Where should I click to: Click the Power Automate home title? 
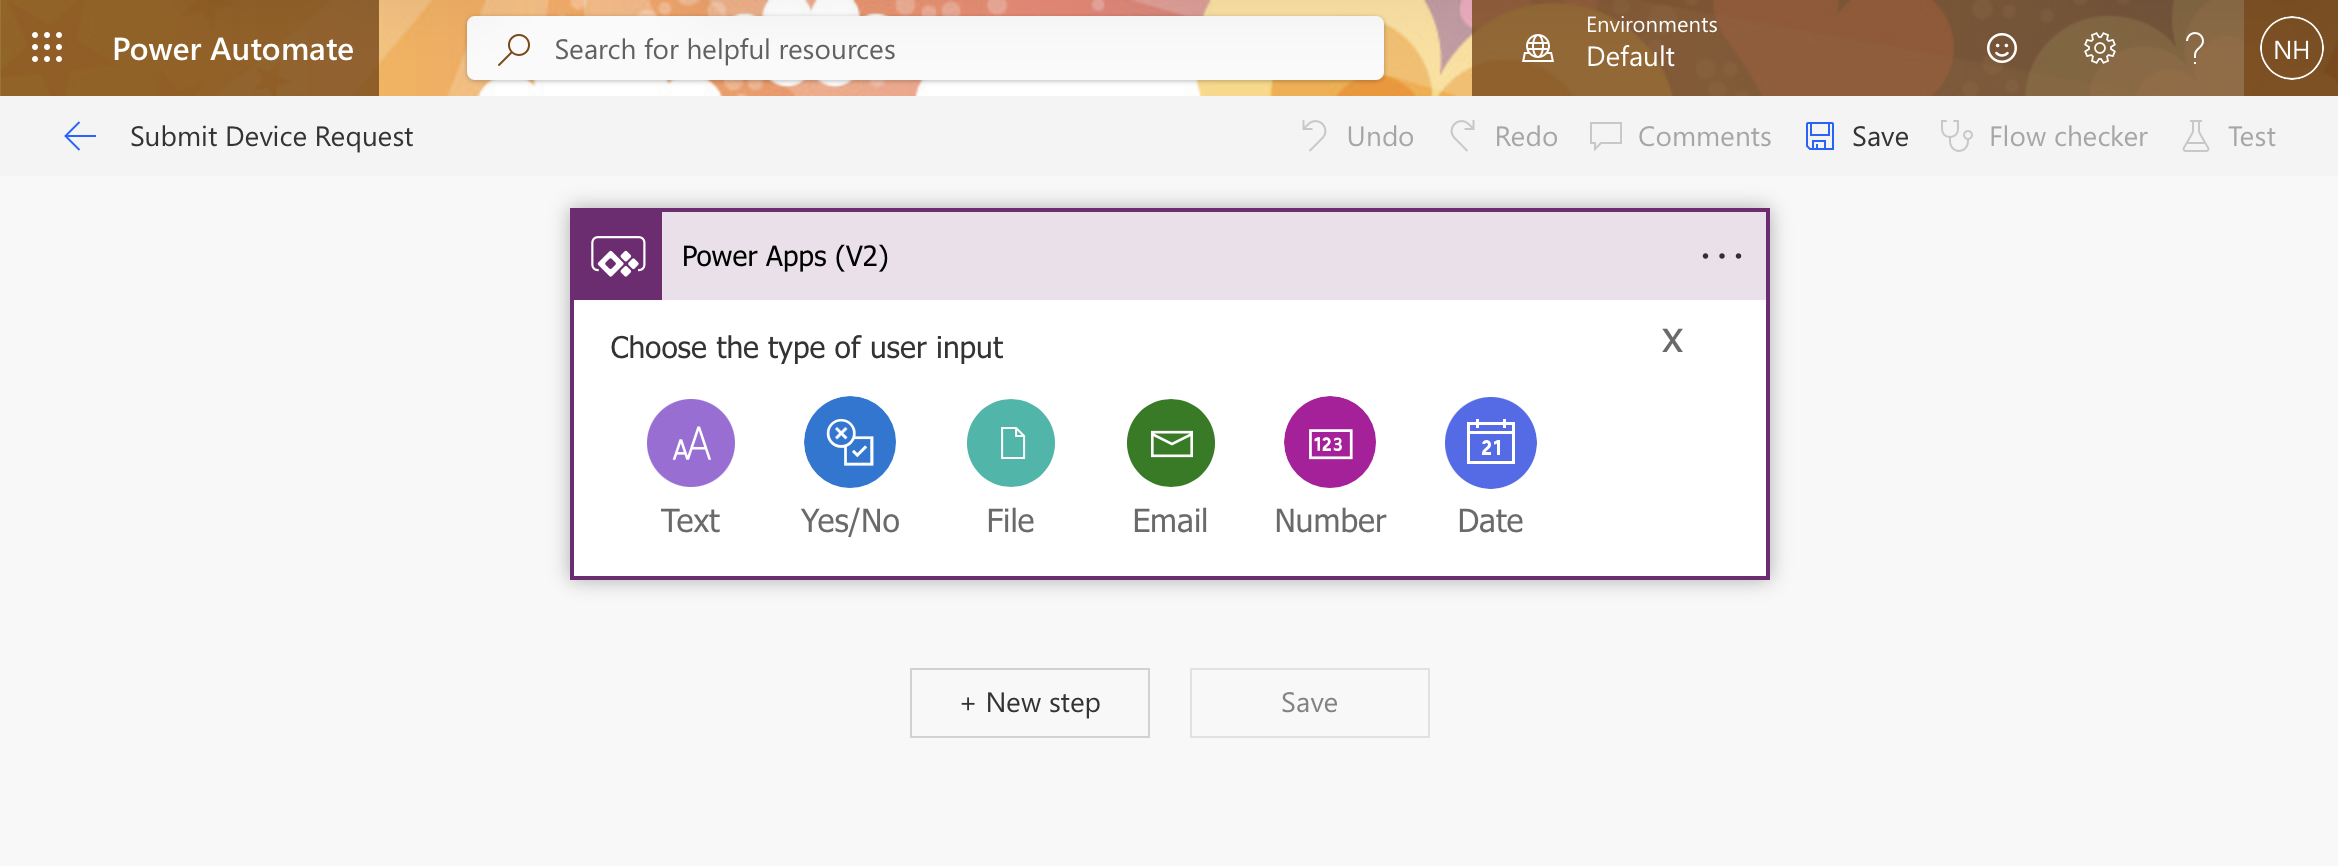pos(233,49)
